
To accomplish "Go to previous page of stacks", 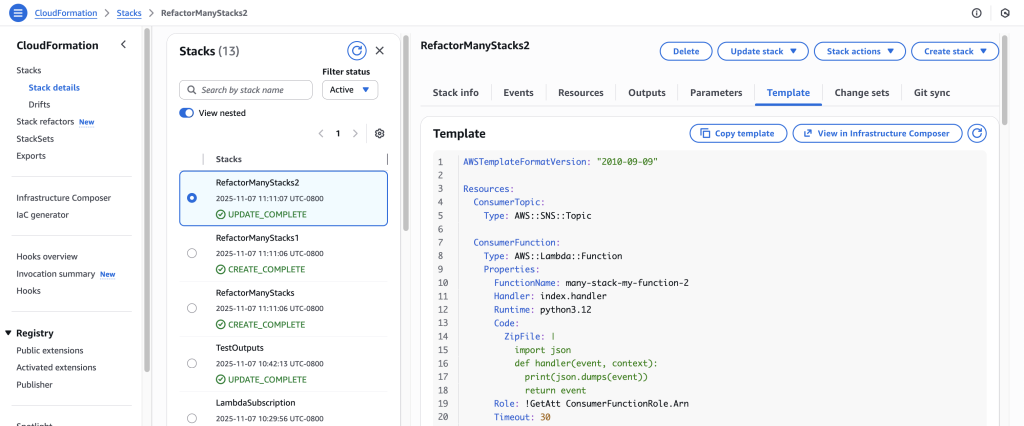I will 321,133.
